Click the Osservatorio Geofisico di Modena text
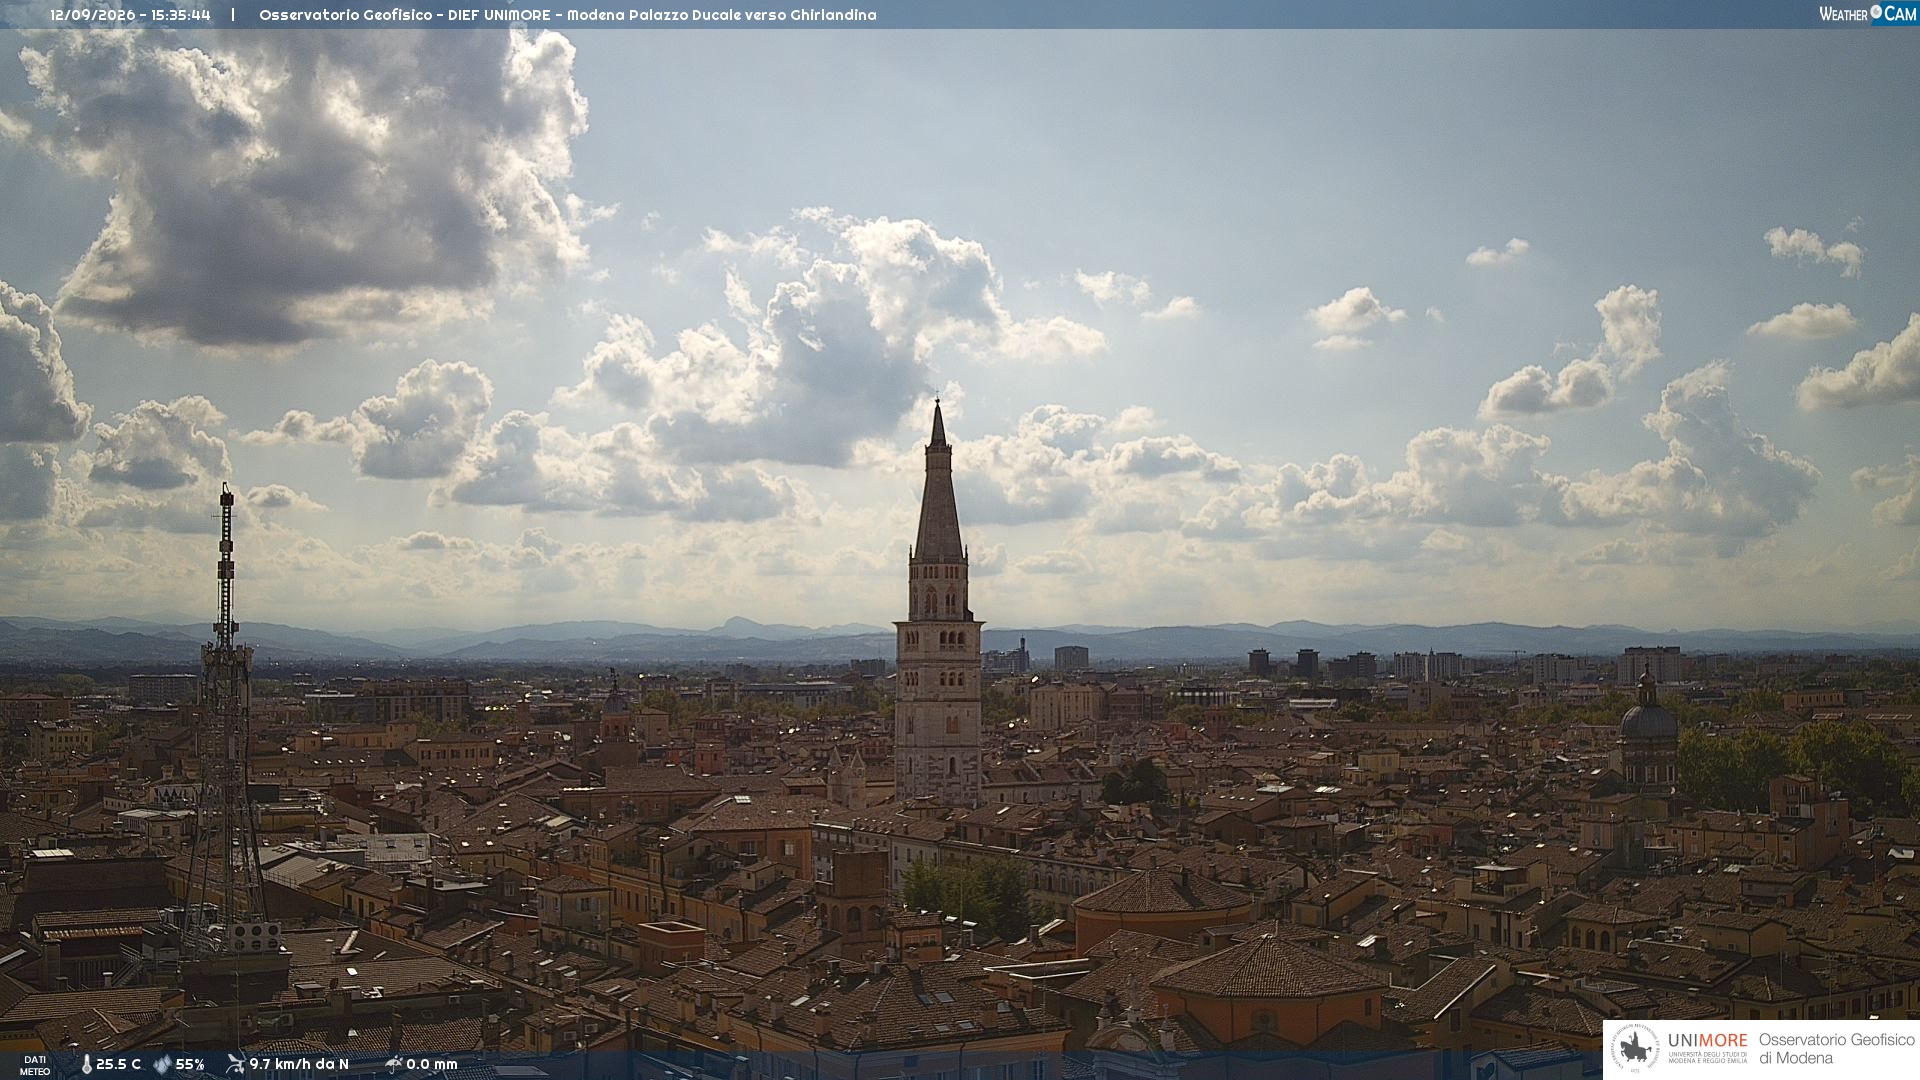The width and height of the screenshot is (1920, 1080). click(1836, 1049)
